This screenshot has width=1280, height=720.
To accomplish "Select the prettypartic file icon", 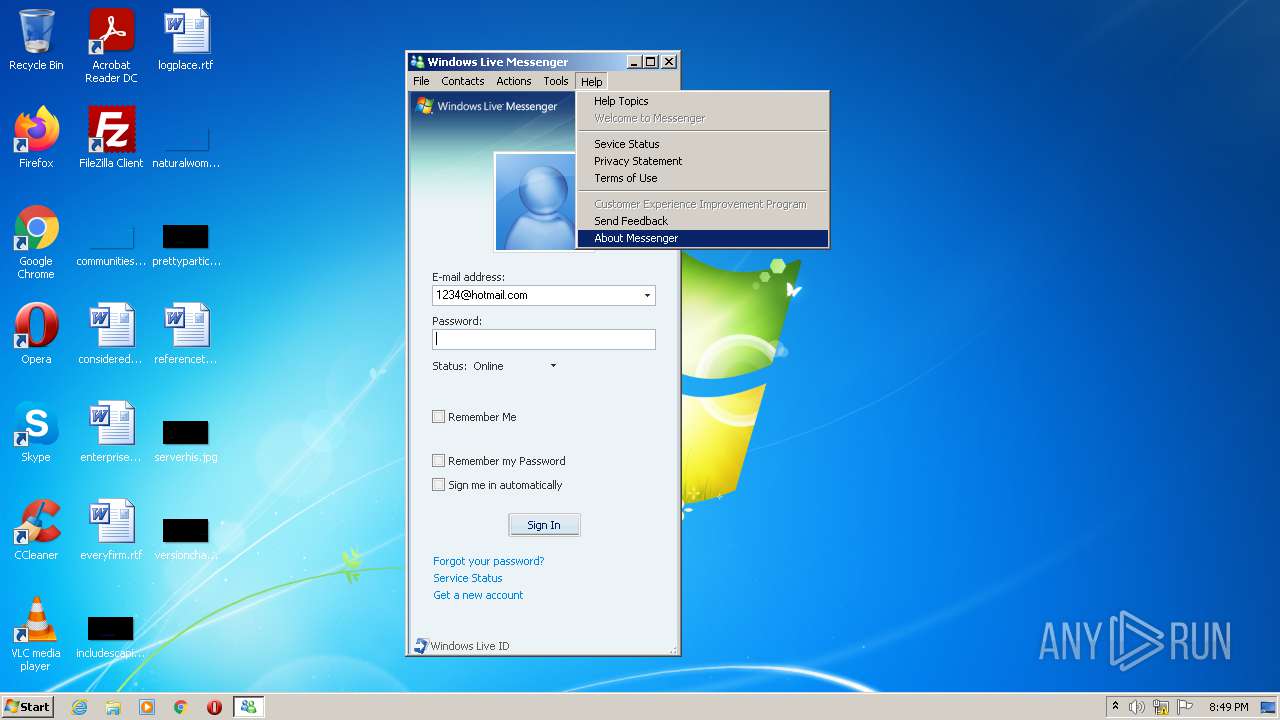I will click(x=186, y=245).
